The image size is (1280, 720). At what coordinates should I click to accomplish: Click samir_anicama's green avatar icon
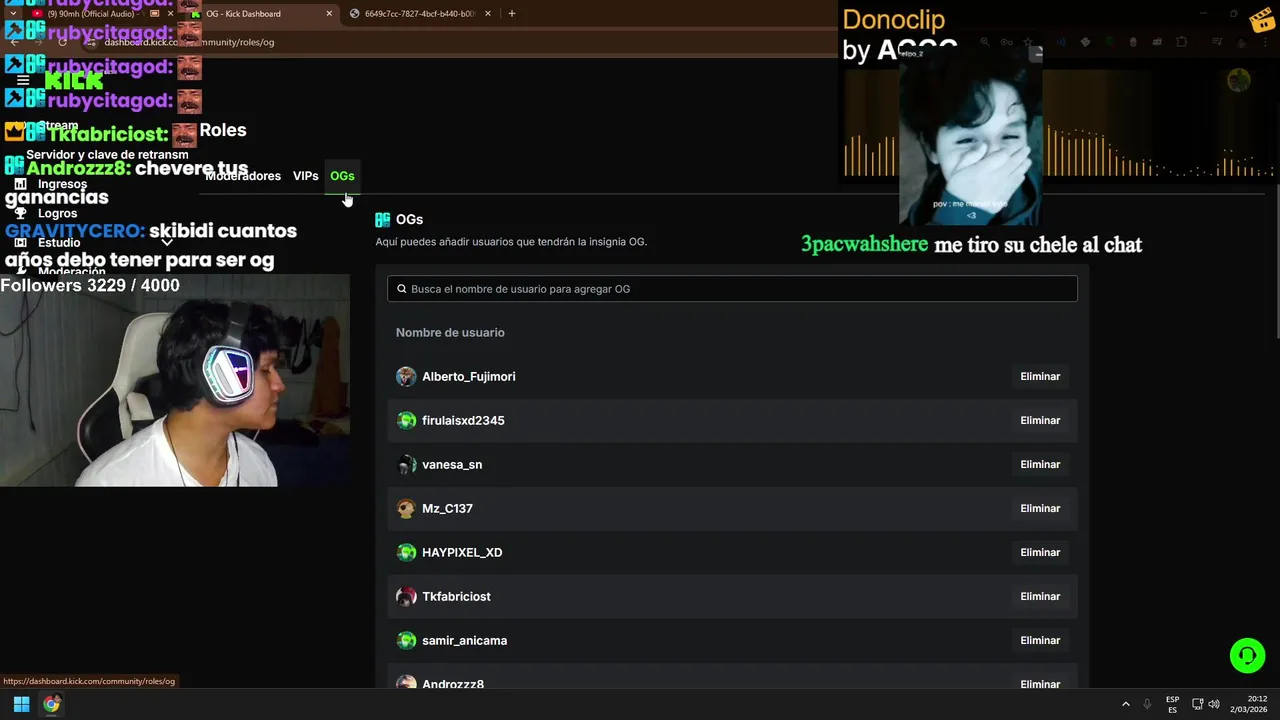point(406,640)
